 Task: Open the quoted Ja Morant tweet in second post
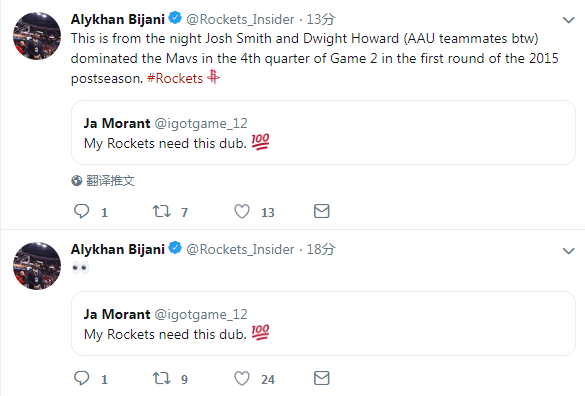click(323, 324)
